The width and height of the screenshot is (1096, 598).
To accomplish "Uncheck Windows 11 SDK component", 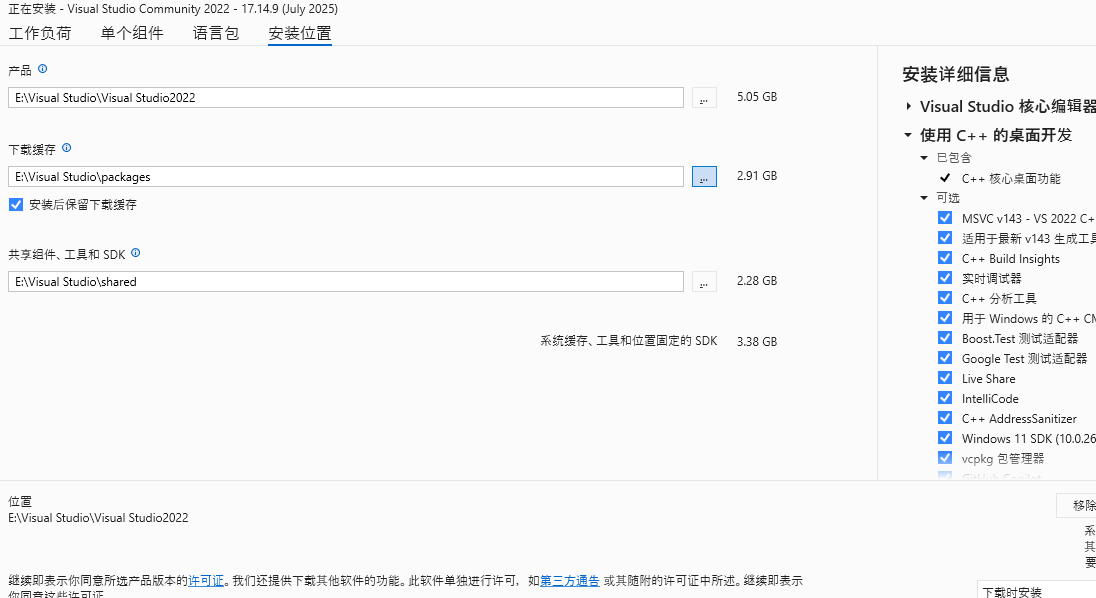I will tap(945, 438).
